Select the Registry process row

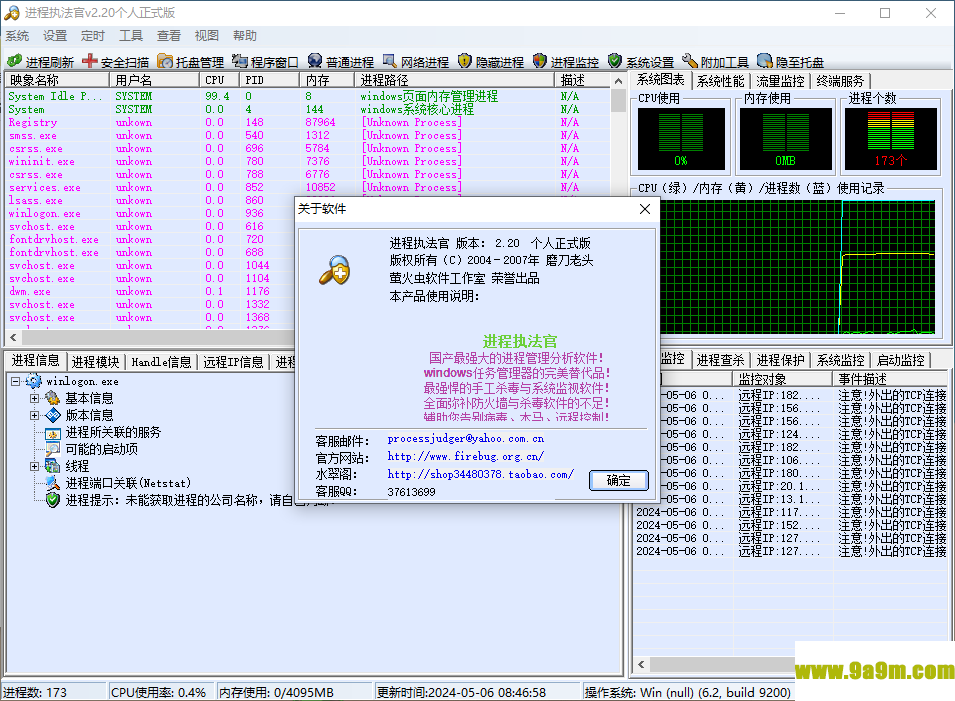tap(308, 122)
